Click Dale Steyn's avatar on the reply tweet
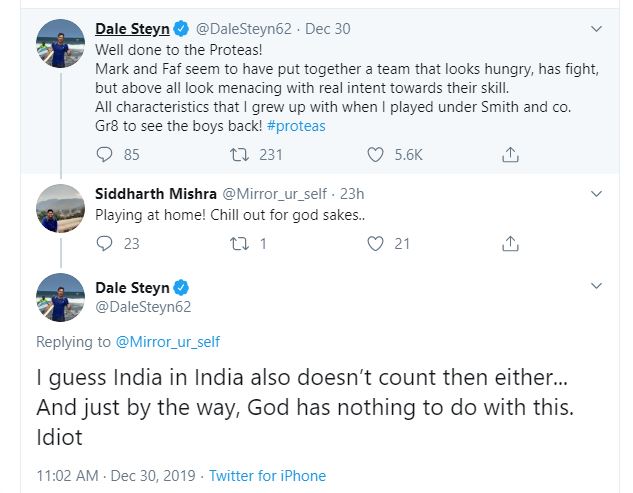Viewport: 633px width, 493px height. click(x=59, y=297)
